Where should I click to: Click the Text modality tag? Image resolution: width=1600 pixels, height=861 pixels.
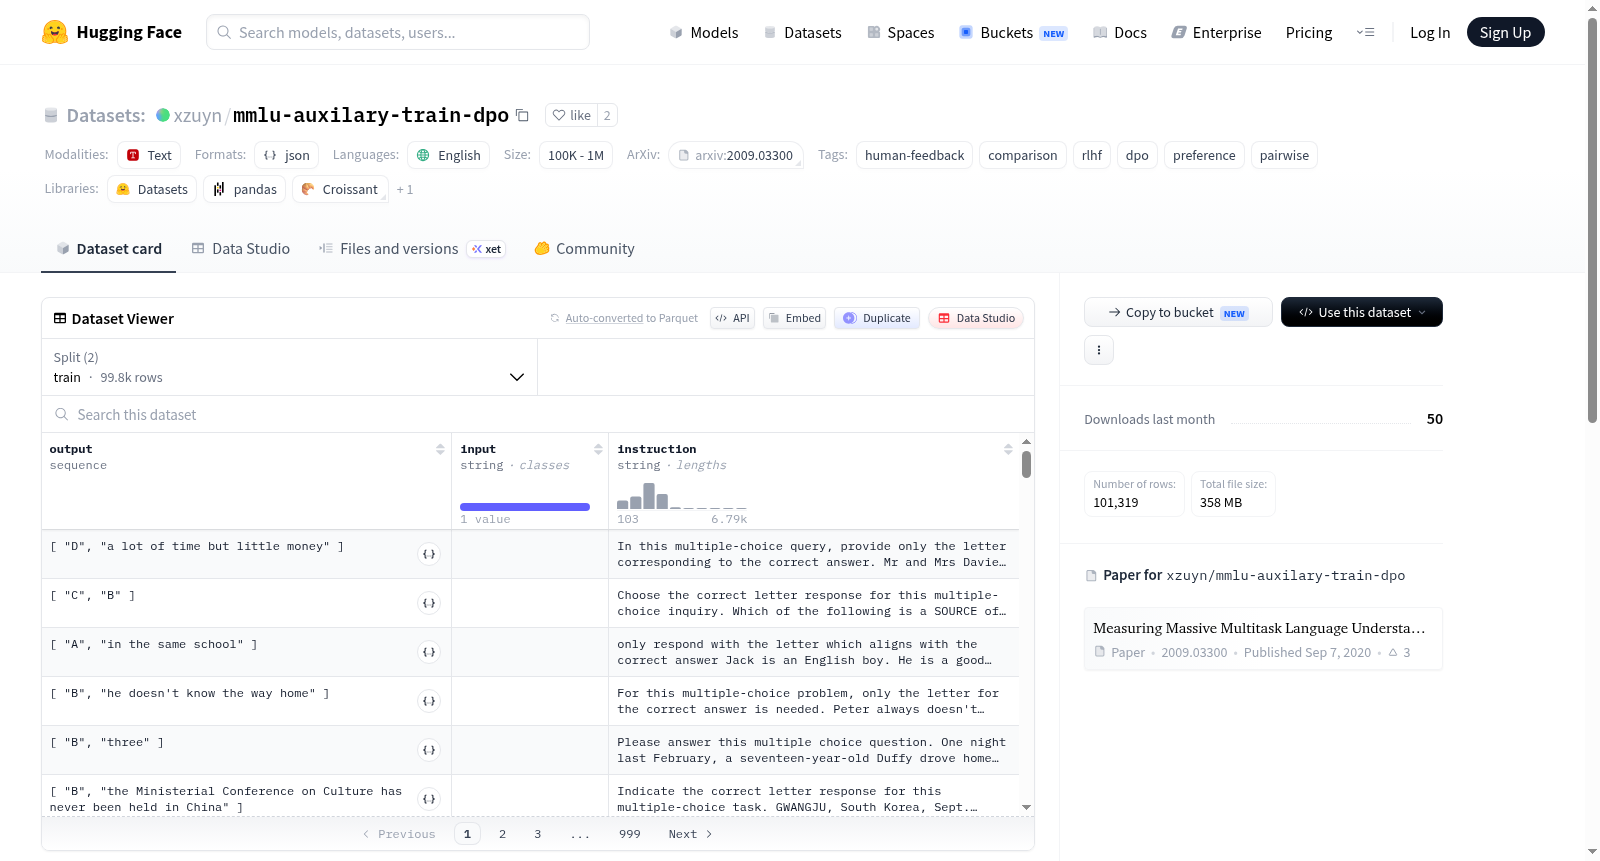pos(149,155)
